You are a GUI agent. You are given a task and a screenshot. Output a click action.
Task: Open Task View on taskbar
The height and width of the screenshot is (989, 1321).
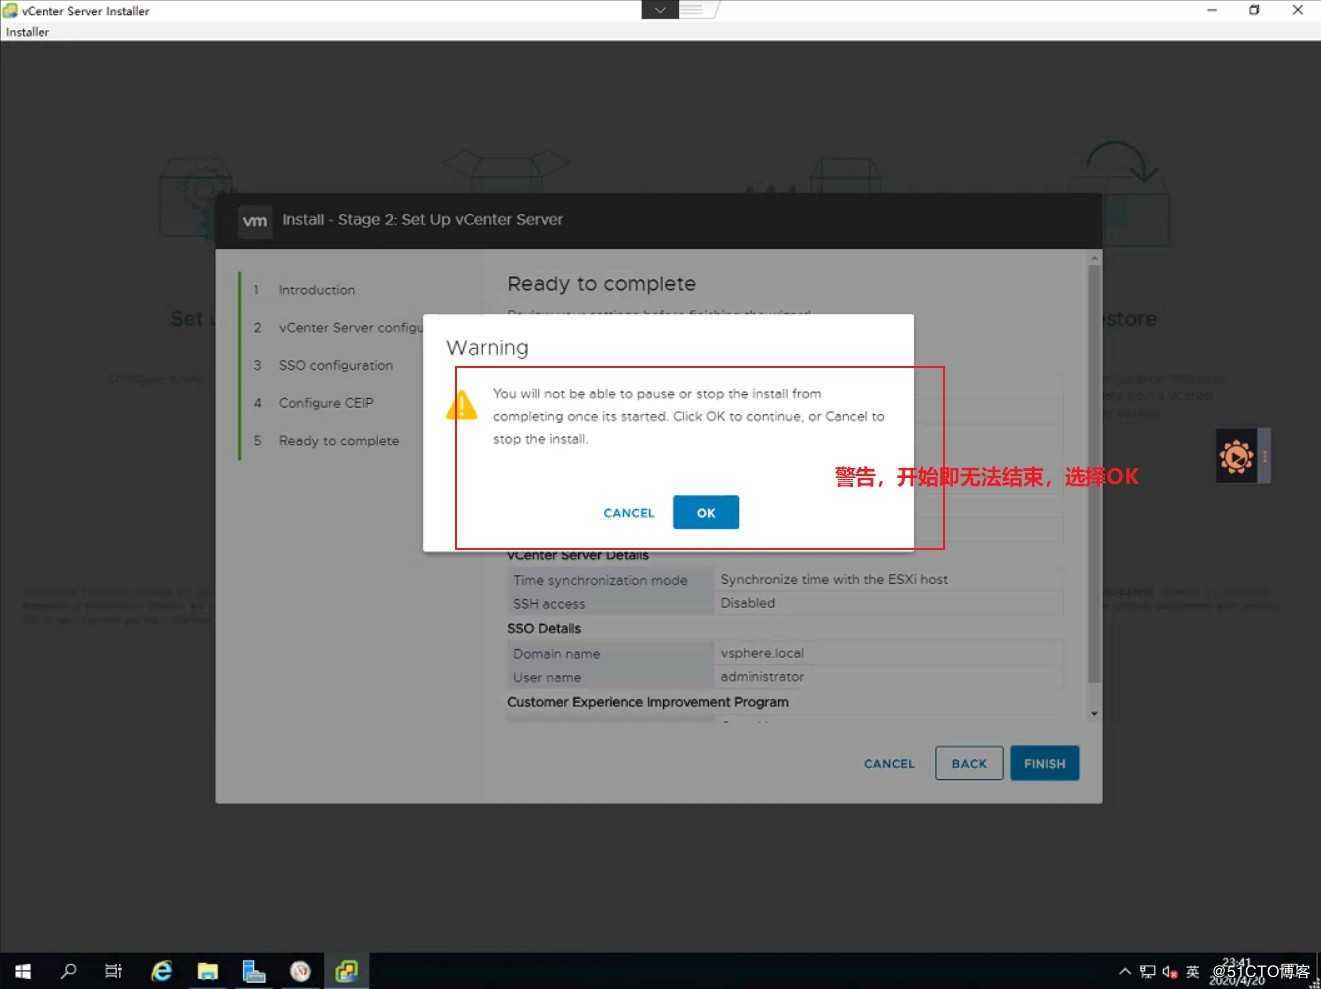pyautogui.click(x=113, y=971)
